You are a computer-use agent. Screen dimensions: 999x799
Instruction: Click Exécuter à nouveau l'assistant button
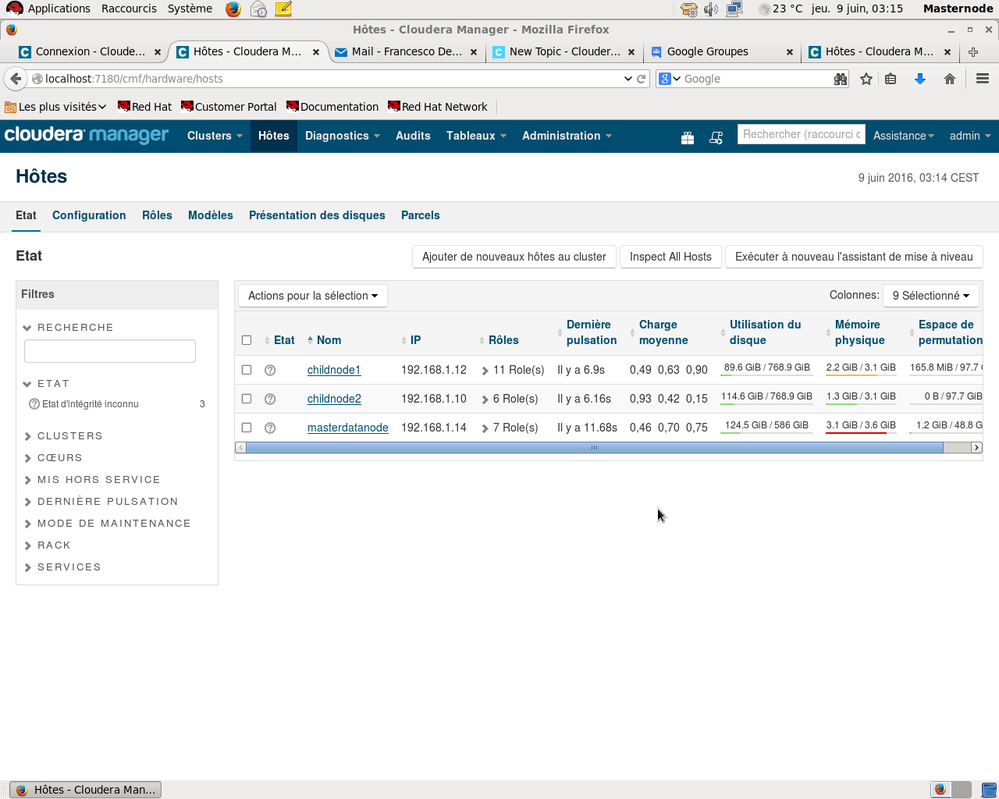tap(854, 257)
